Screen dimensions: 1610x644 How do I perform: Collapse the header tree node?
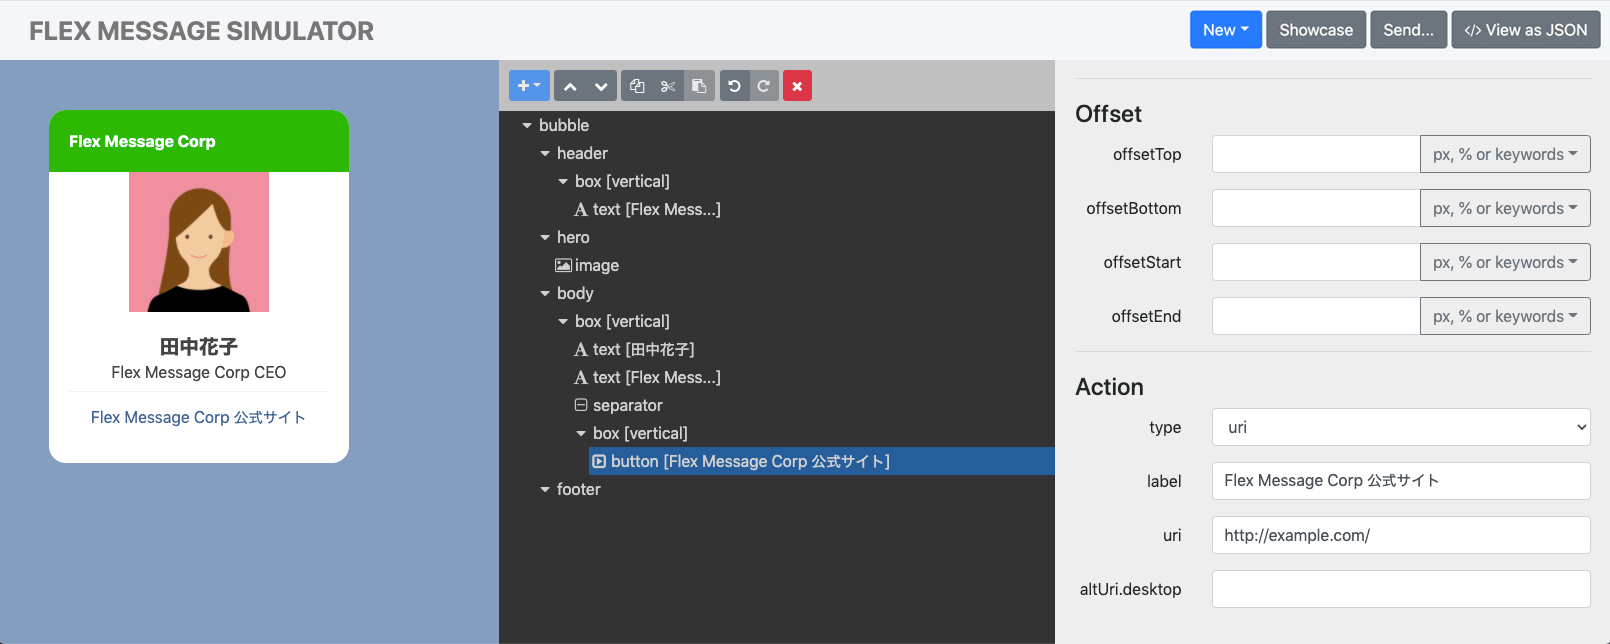545,154
